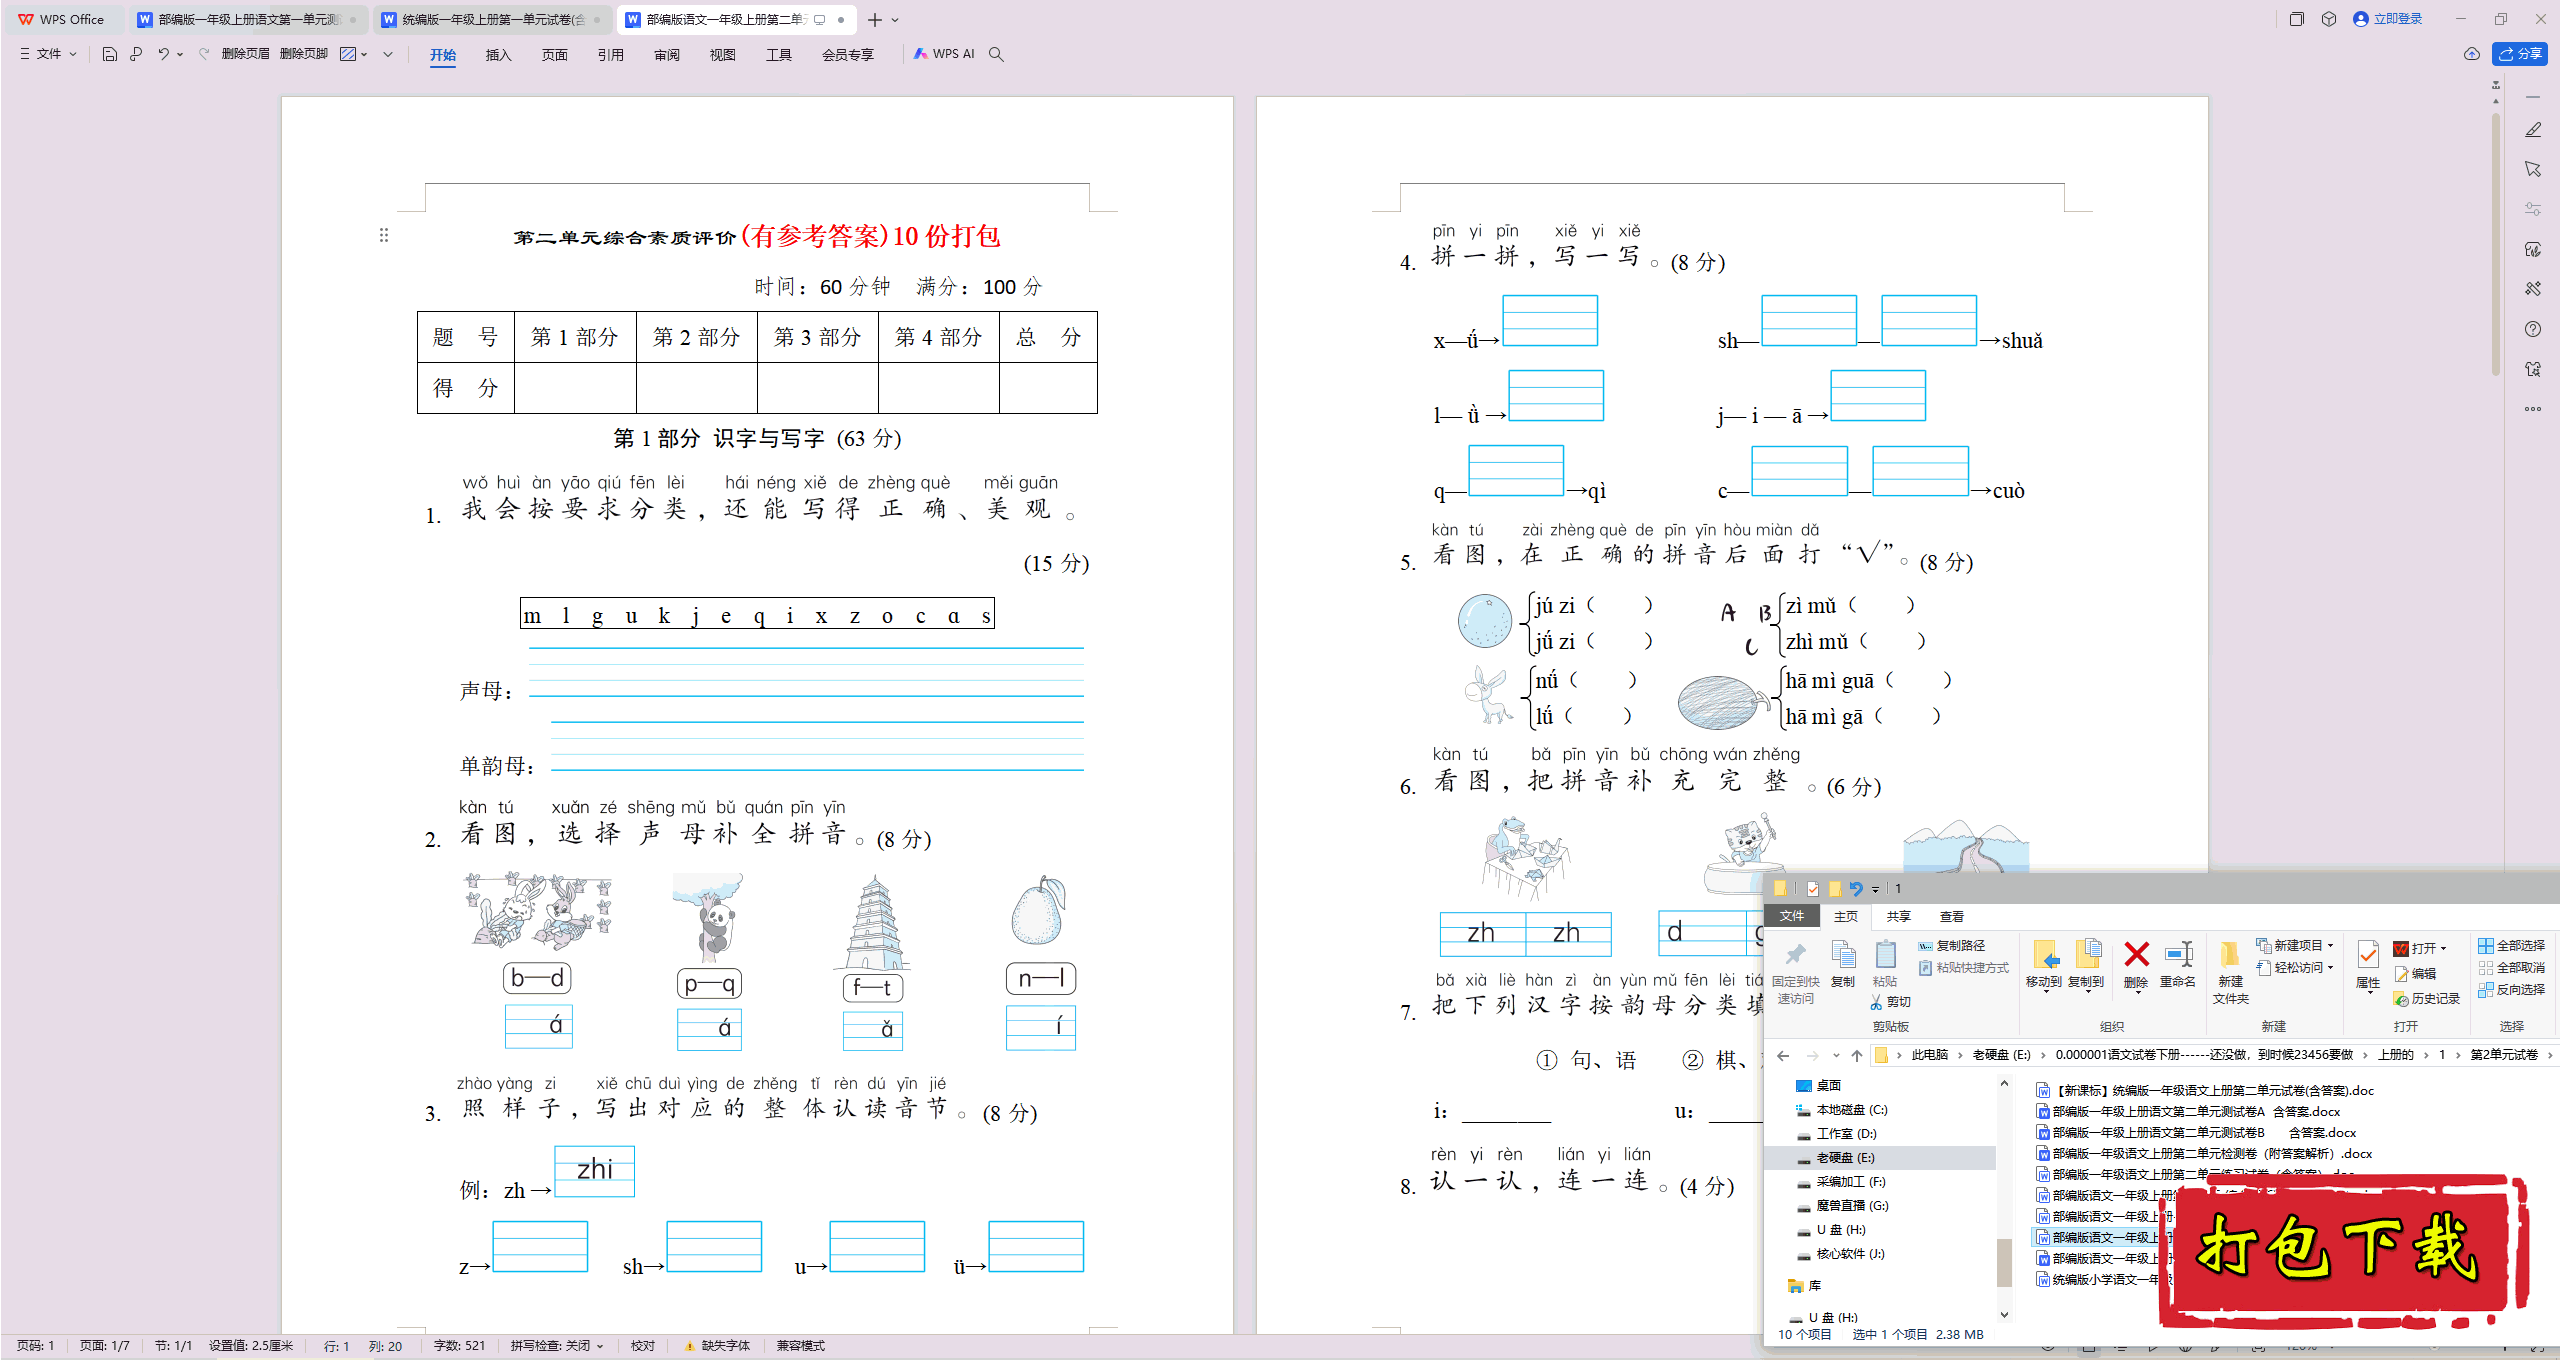Click the Explorer up-directory arrow

(x=1857, y=1055)
